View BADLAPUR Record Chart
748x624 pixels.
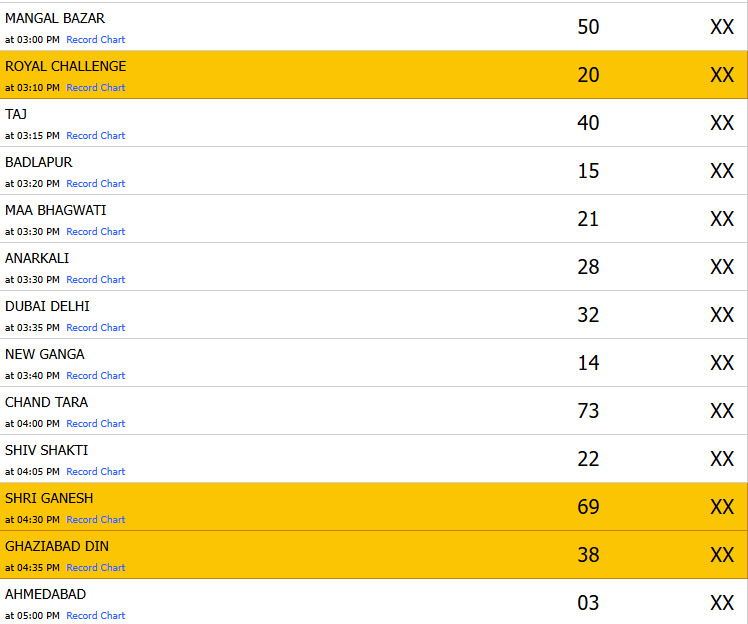(96, 184)
